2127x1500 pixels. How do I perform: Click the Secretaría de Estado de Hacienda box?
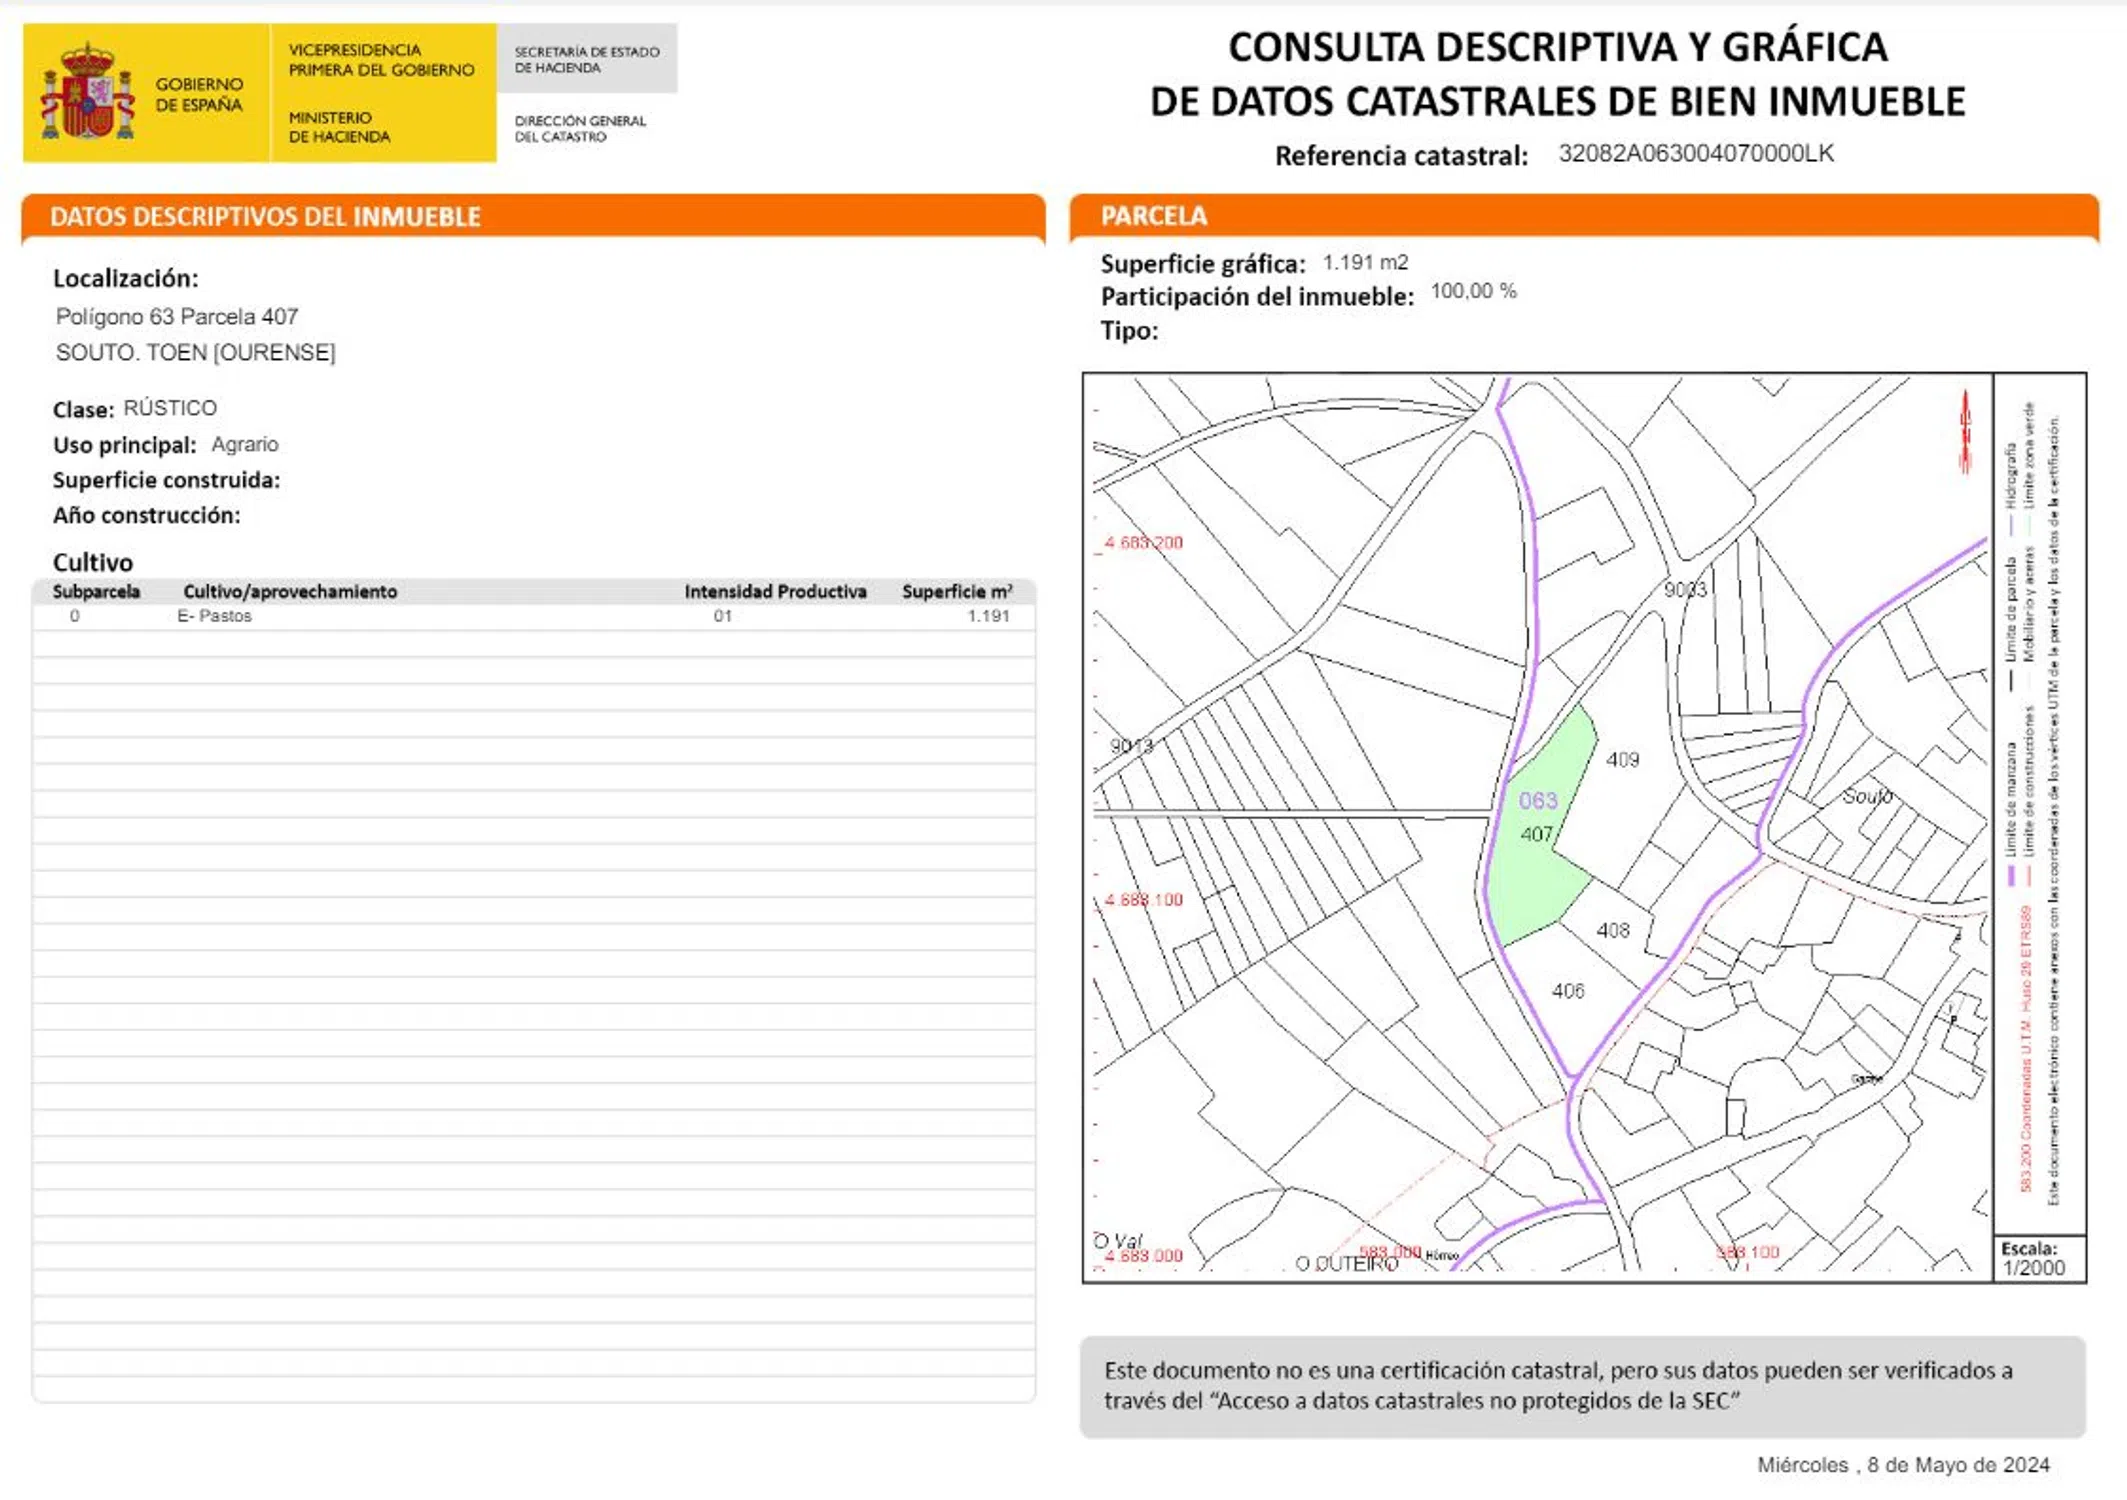[587, 59]
